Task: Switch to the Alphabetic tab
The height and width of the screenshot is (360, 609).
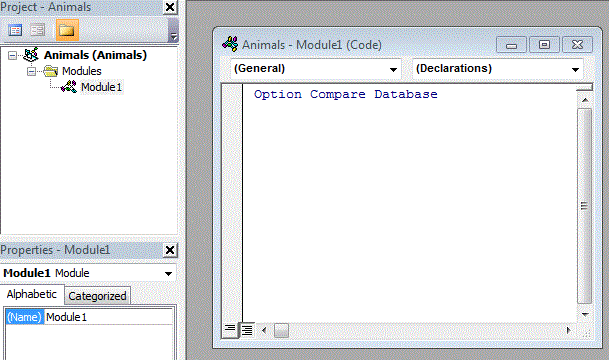Action: [31, 294]
